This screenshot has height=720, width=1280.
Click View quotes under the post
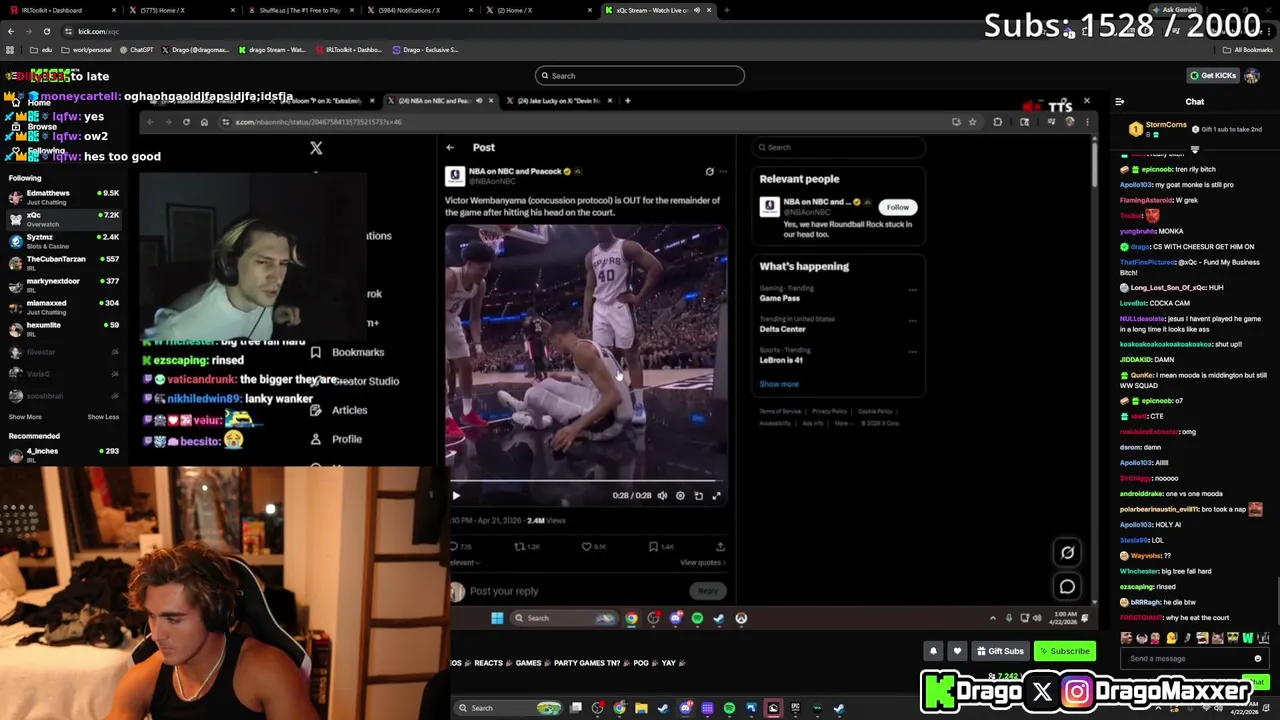703,562
